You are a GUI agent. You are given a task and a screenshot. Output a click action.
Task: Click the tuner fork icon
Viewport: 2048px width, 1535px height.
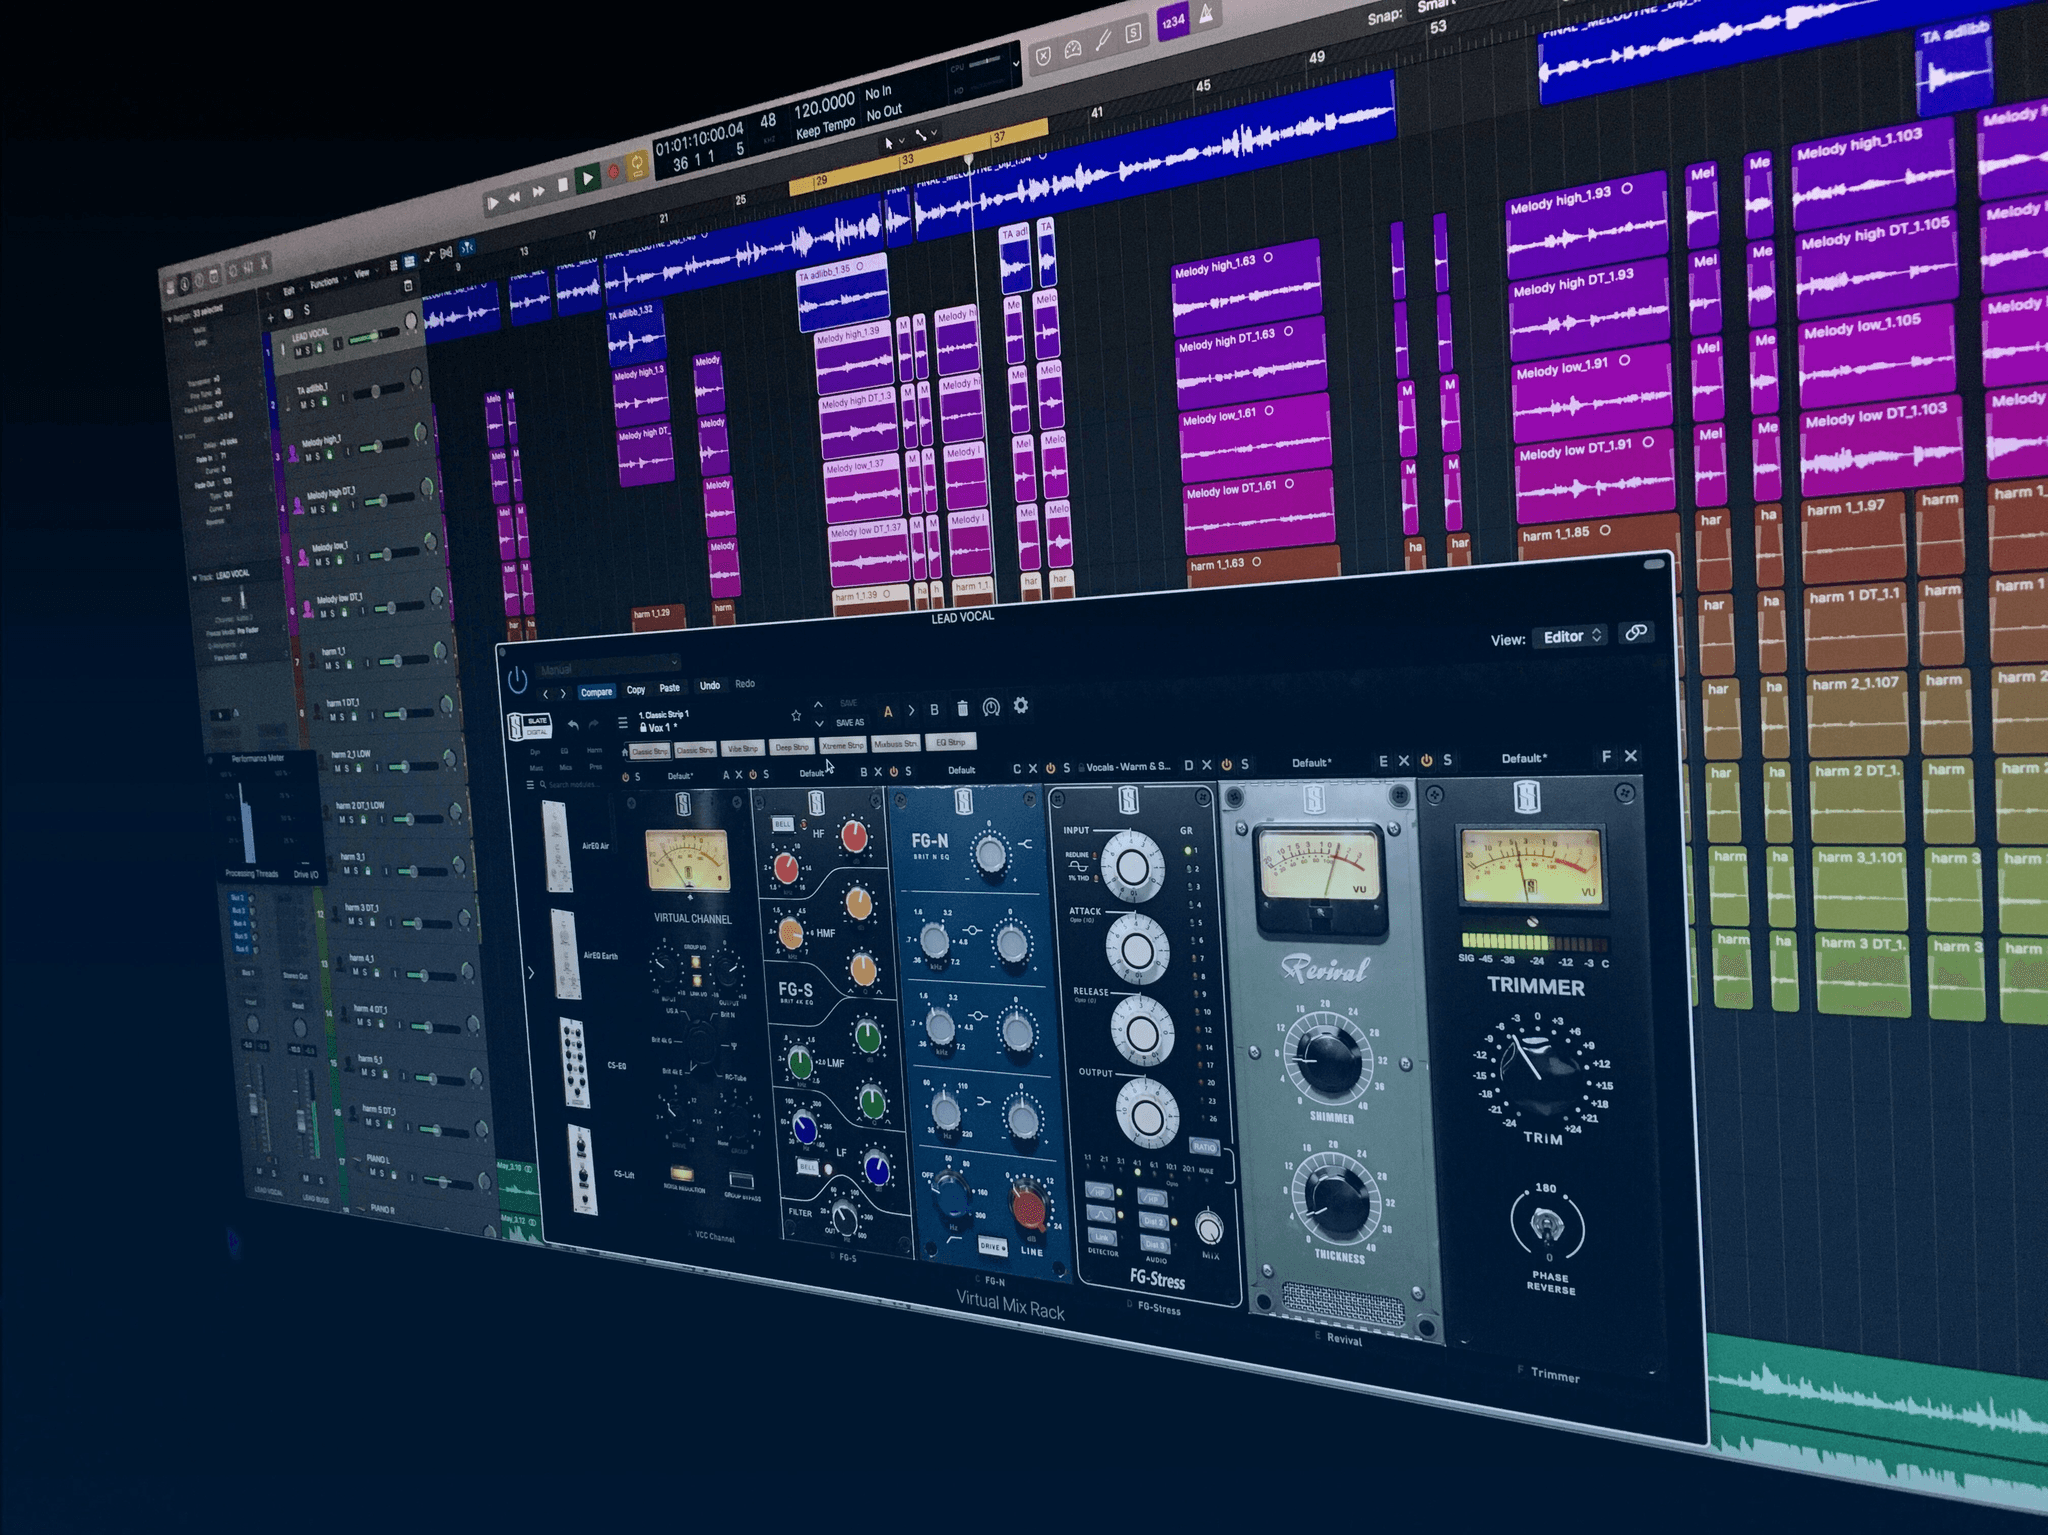pos(1103,40)
